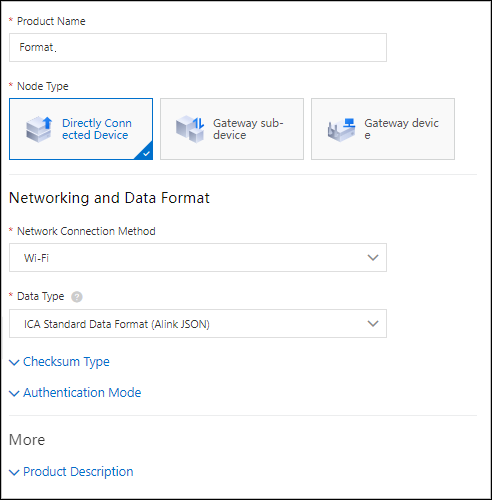
Task: Open the Data Type dropdown arrow
Action: [373, 324]
